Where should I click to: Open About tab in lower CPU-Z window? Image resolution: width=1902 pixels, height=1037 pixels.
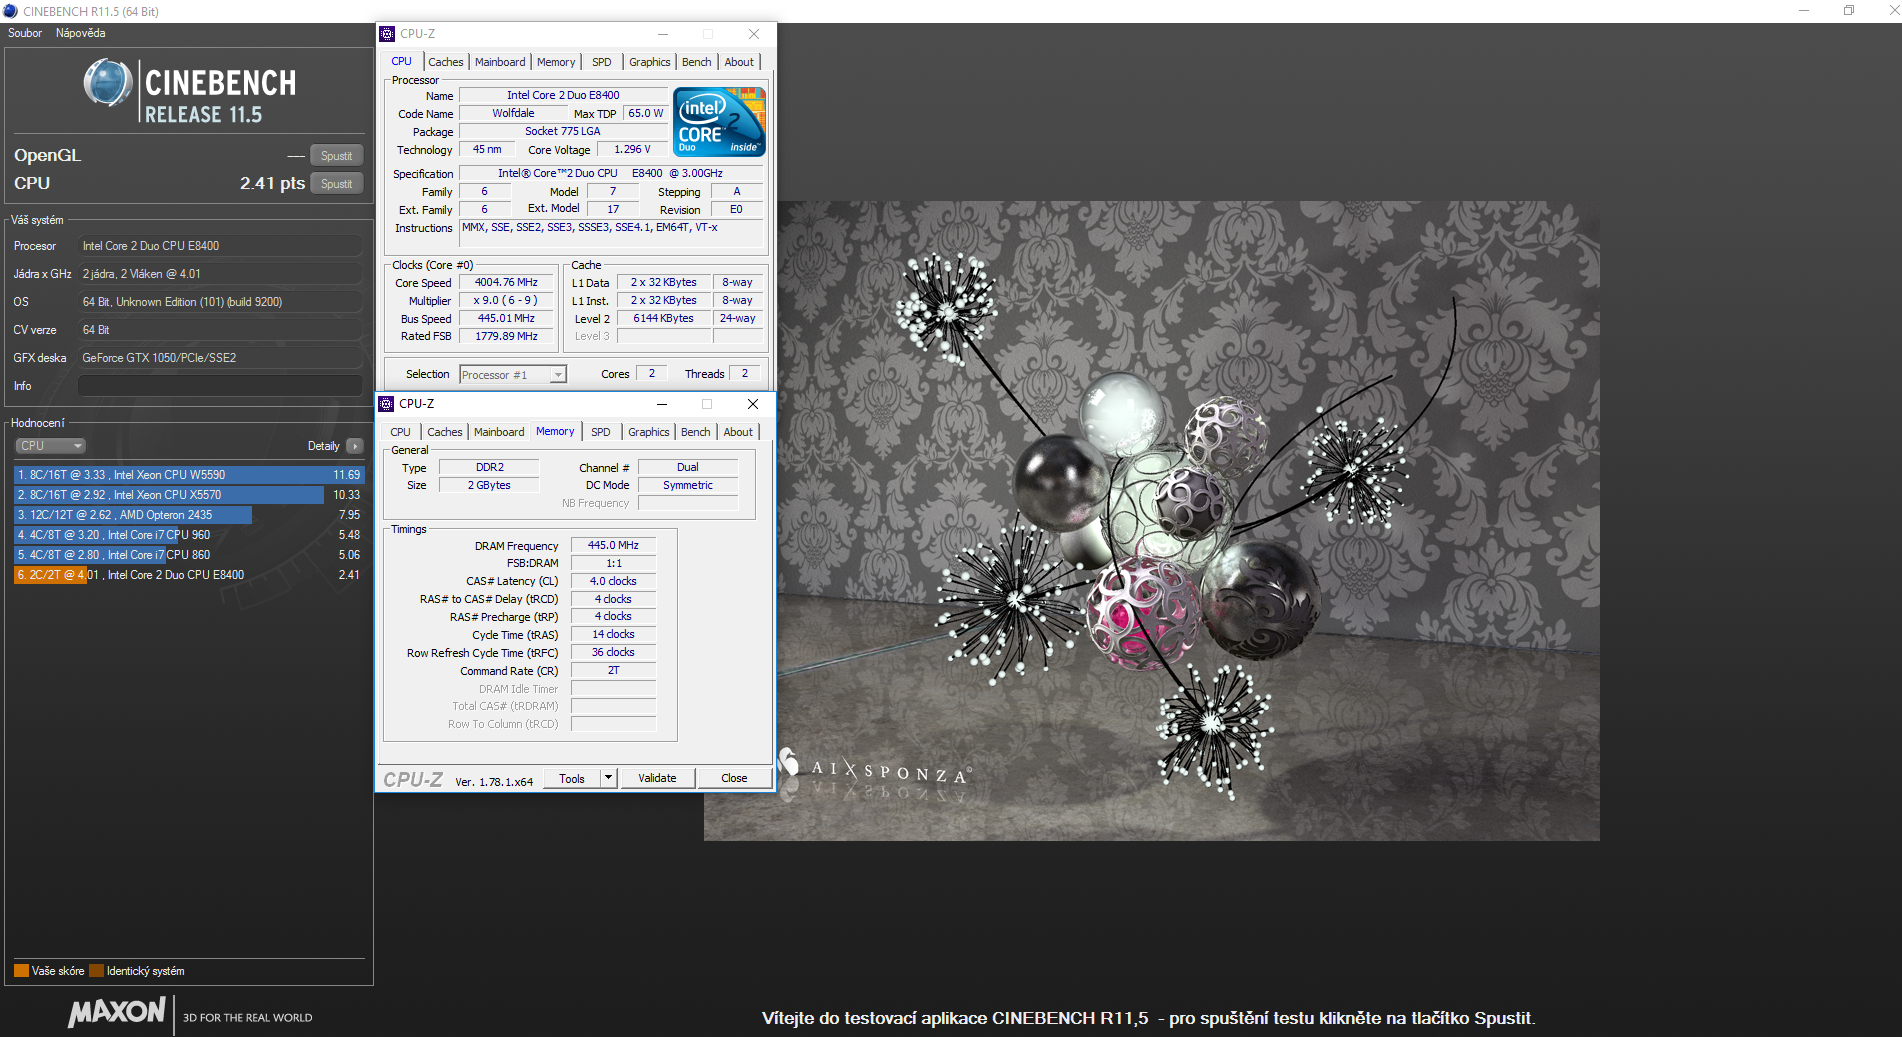pyautogui.click(x=738, y=432)
